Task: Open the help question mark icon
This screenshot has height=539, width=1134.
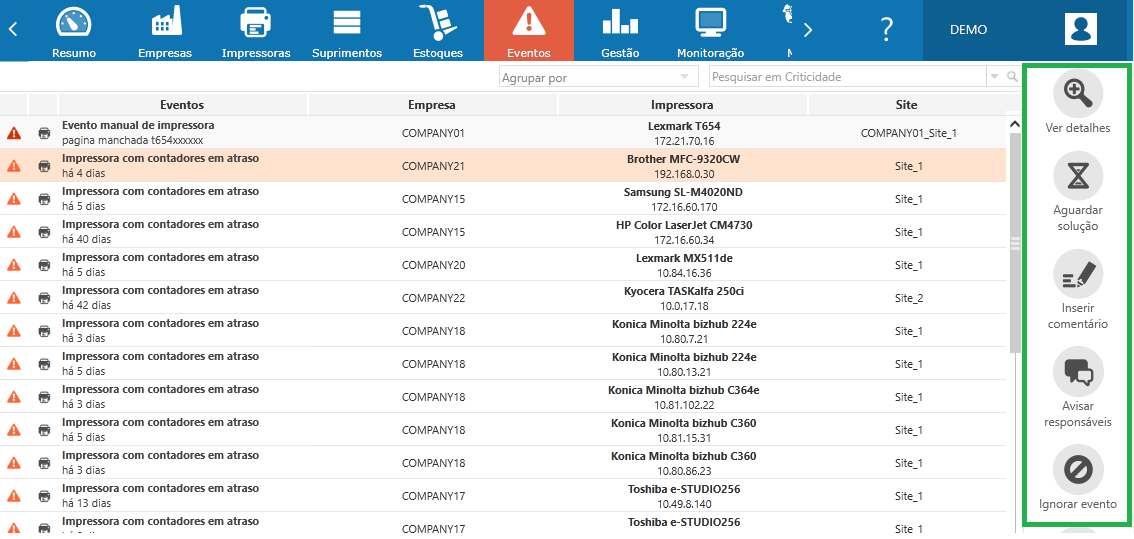Action: tap(886, 30)
